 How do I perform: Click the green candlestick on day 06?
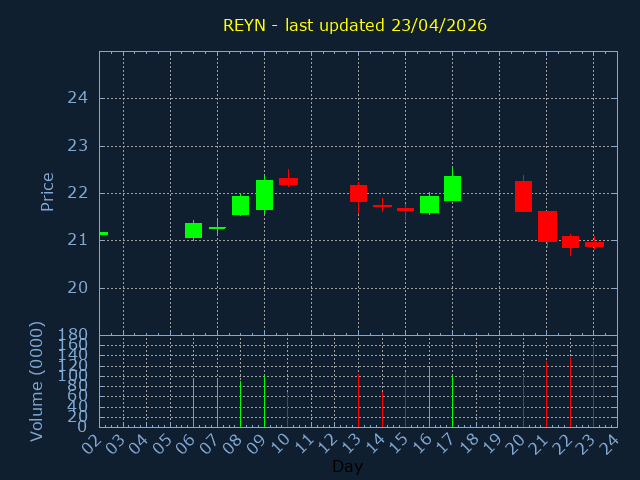point(193,230)
